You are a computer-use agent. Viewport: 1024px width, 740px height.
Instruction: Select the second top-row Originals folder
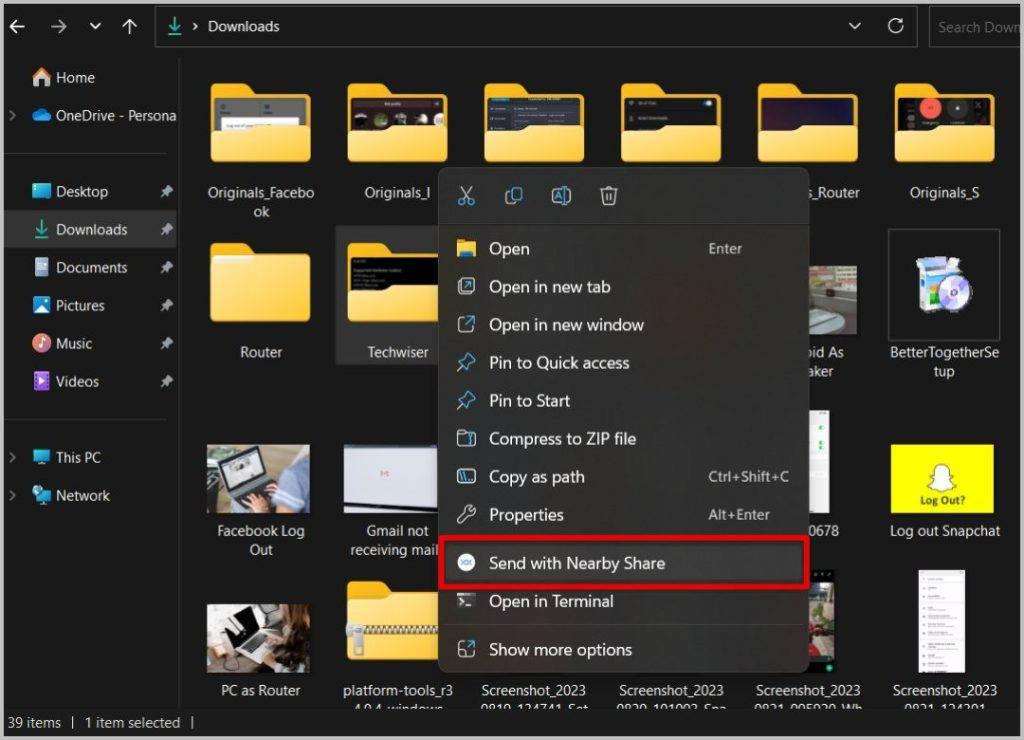397,142
